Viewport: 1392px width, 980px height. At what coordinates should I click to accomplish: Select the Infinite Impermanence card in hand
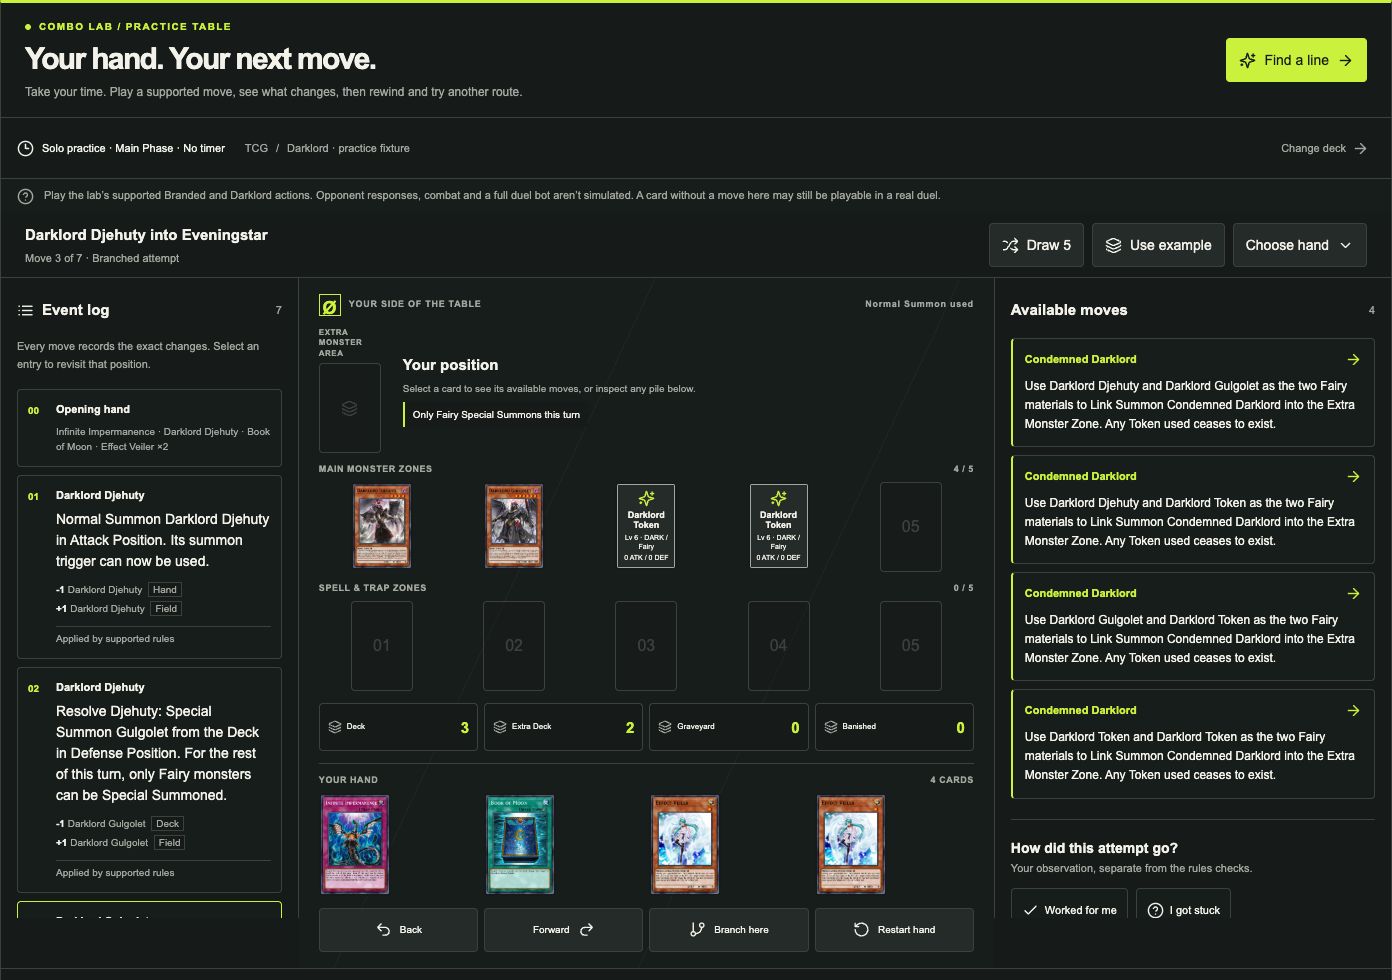[x=355, y=844]
